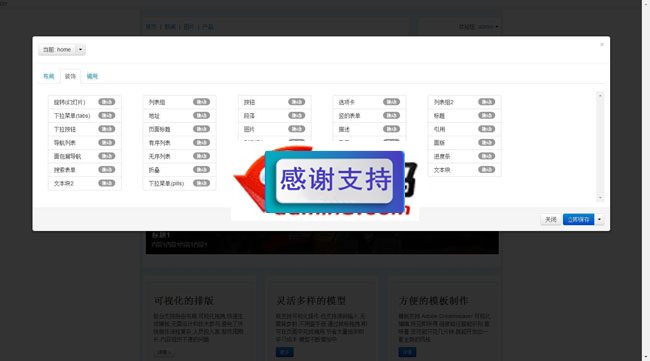Click the 灵活多样的模型 heading in the background page

tap(311, 300)
